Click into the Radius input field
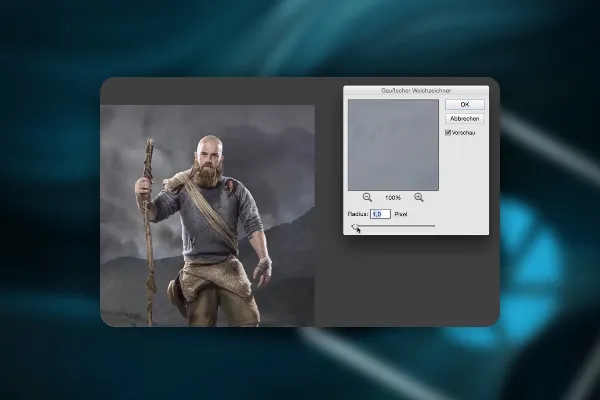600x400 pixels. 380,214
